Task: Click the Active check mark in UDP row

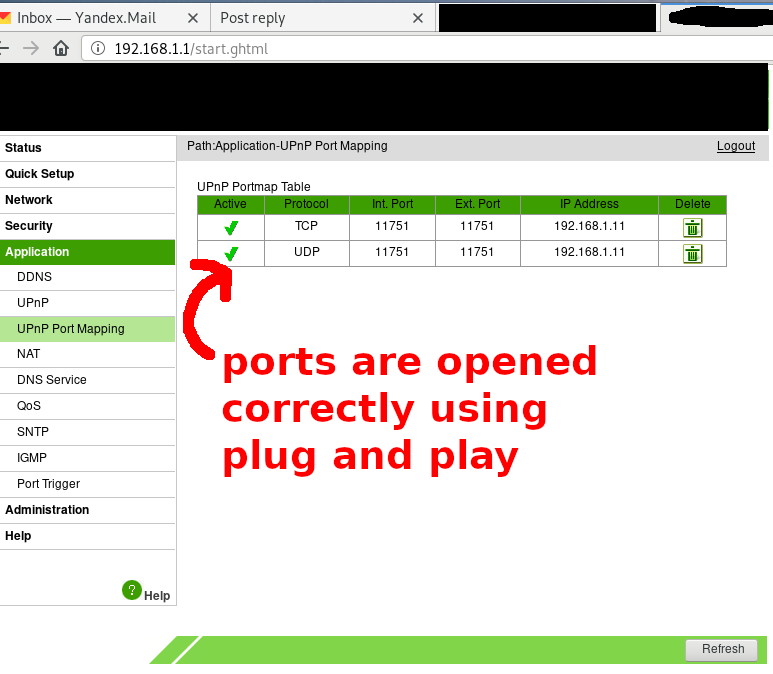Action: [x=231, y=254]
